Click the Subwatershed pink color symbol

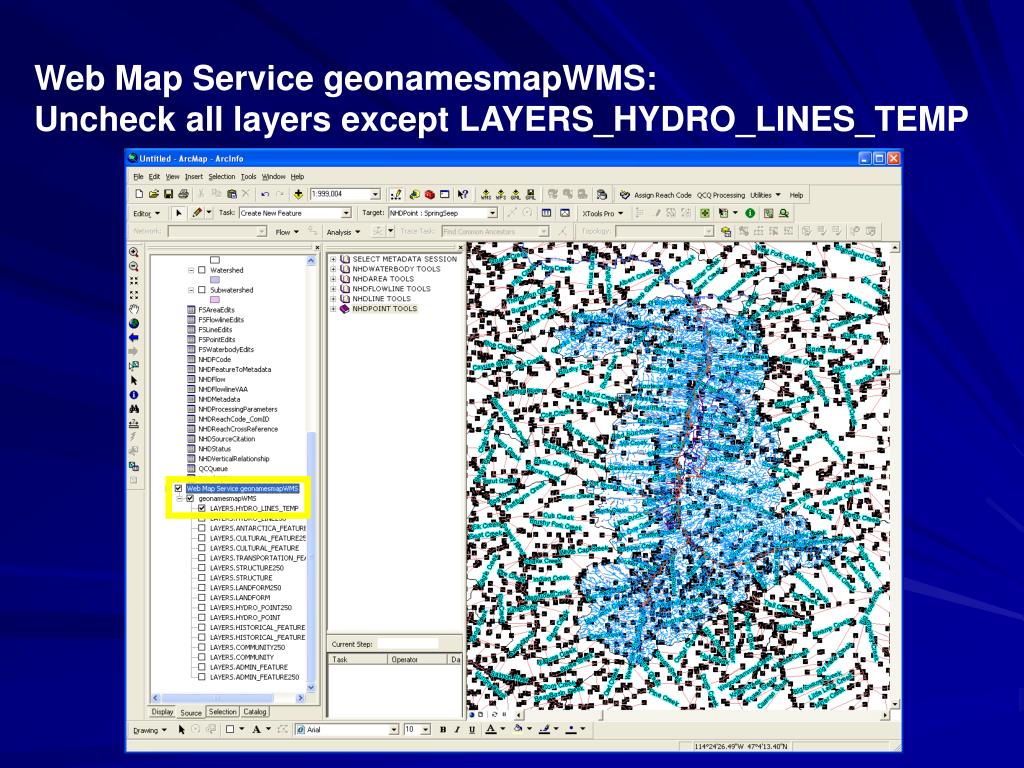pyautogui.click(x=214, y=300)
